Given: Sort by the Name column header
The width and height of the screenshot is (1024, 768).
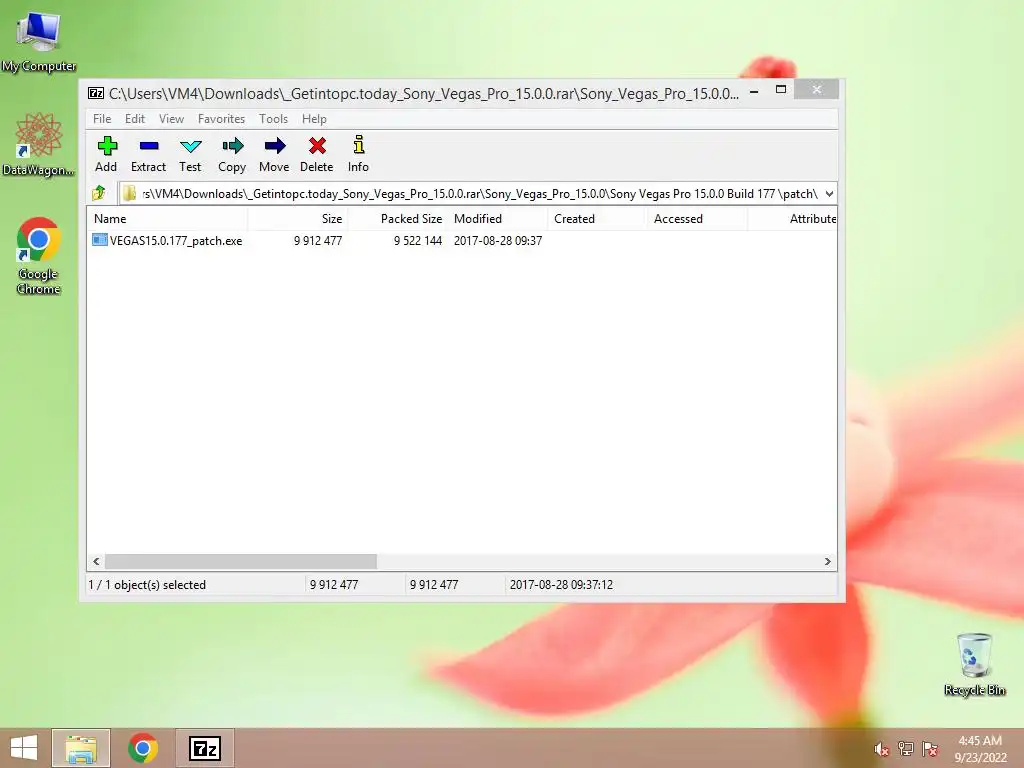Looking at the screenshot, I should 167,219.
